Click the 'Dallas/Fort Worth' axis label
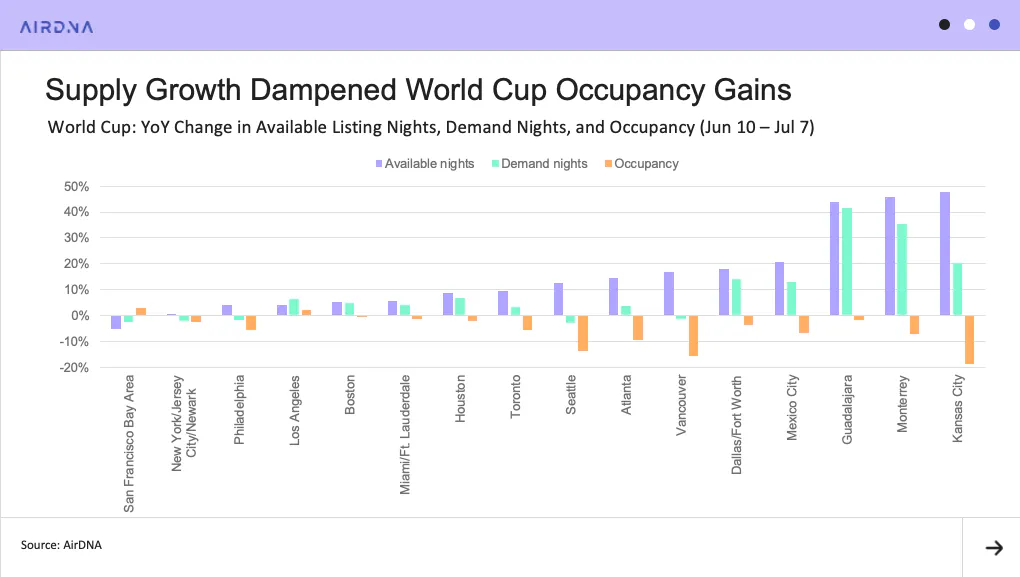 click(x=736, y=425)
